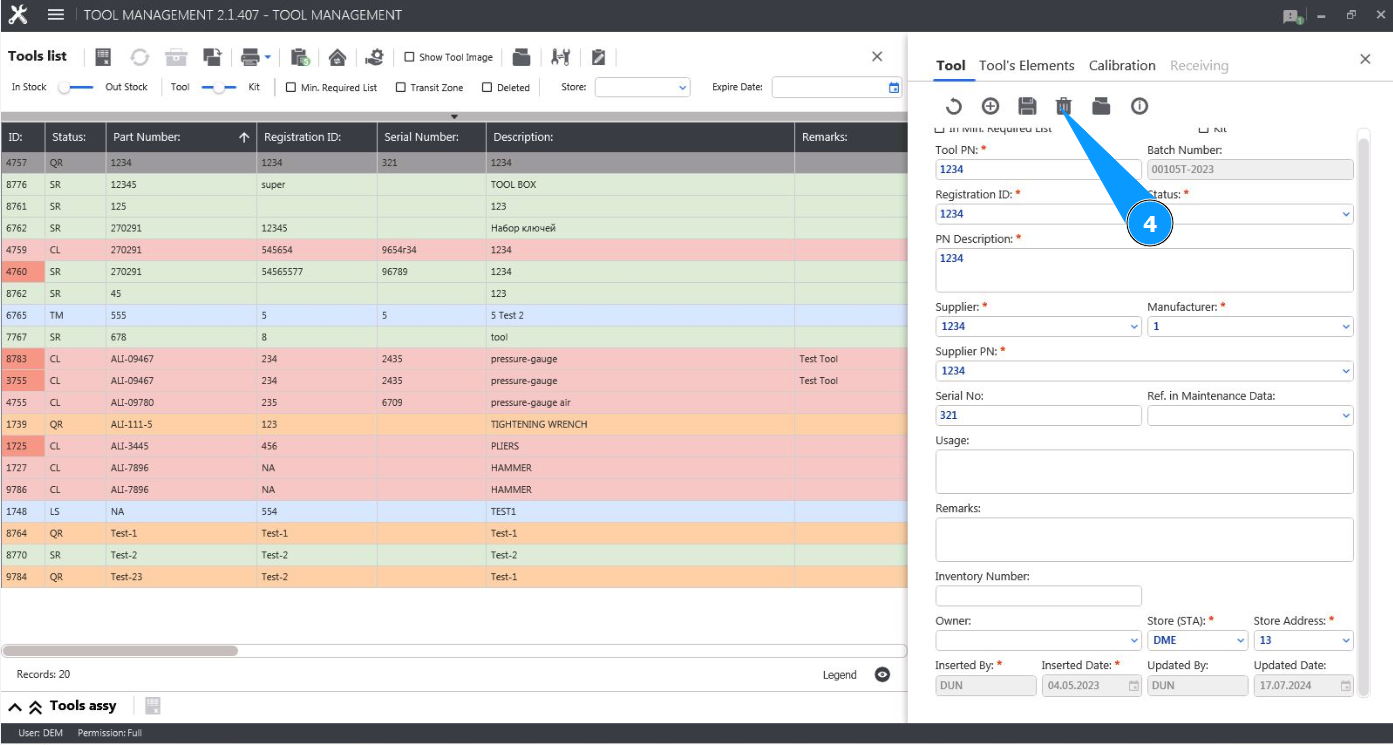The width and height of the screenshot is (1393, 745).
Task: Open the Store filter dropdown
Action: 642,88
